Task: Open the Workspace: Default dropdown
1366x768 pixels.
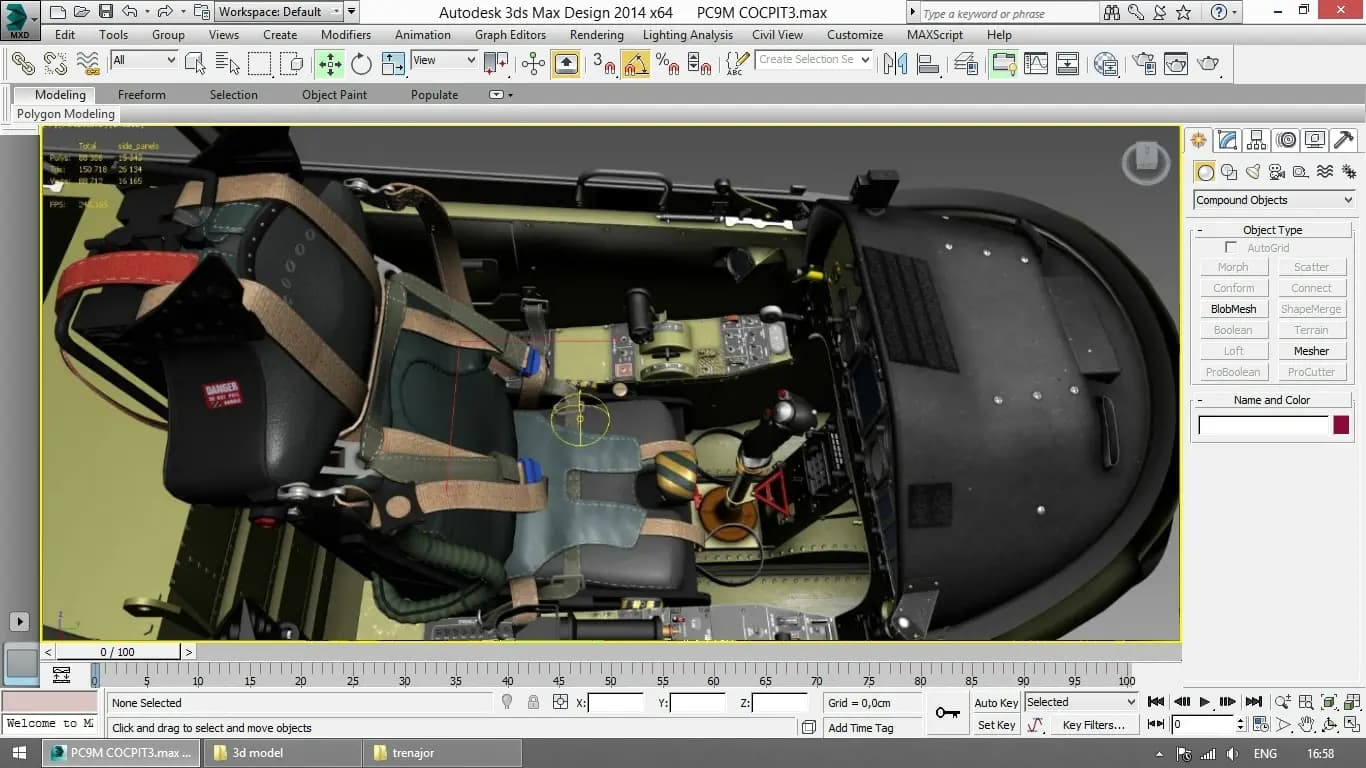Action: click(280, 12)
